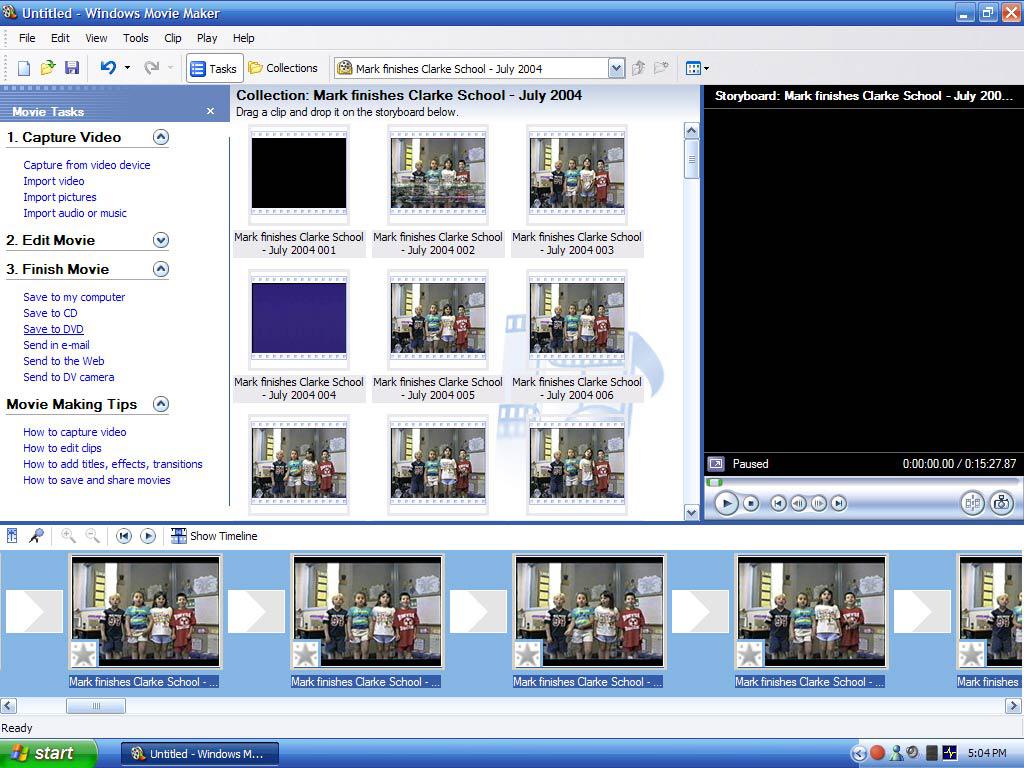Viewport: 1024px width, 768px height.
Task: Close the Movie Tasks pane
Action: point(210,111)
